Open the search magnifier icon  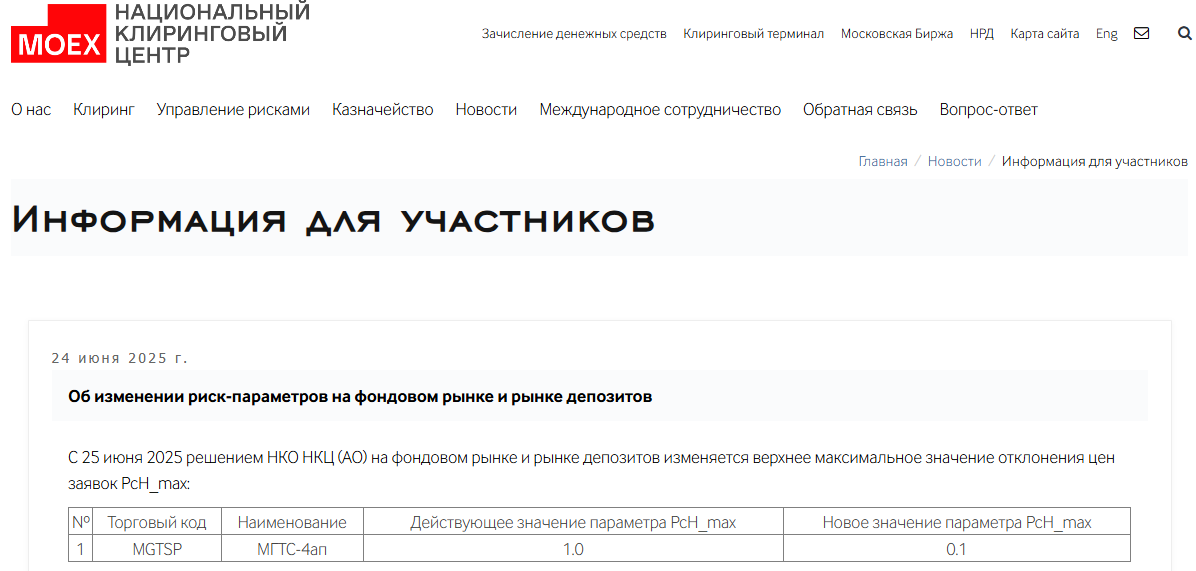[x=1185, y=34]
